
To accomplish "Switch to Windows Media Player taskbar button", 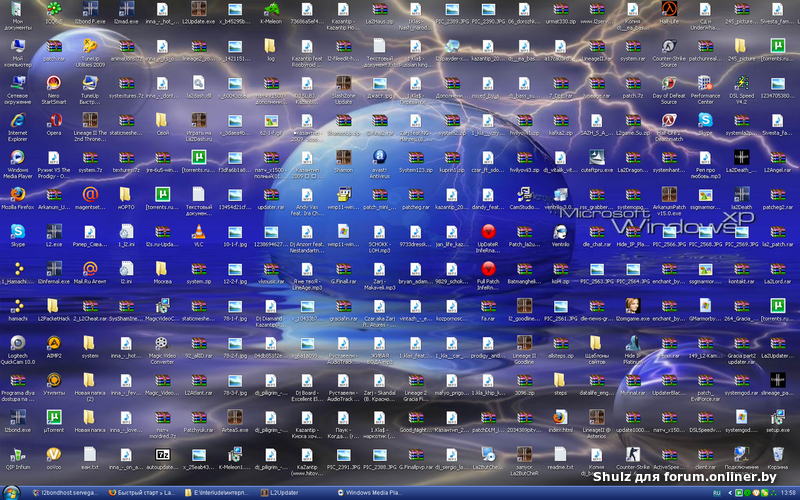I will click(x=371, y=493).
